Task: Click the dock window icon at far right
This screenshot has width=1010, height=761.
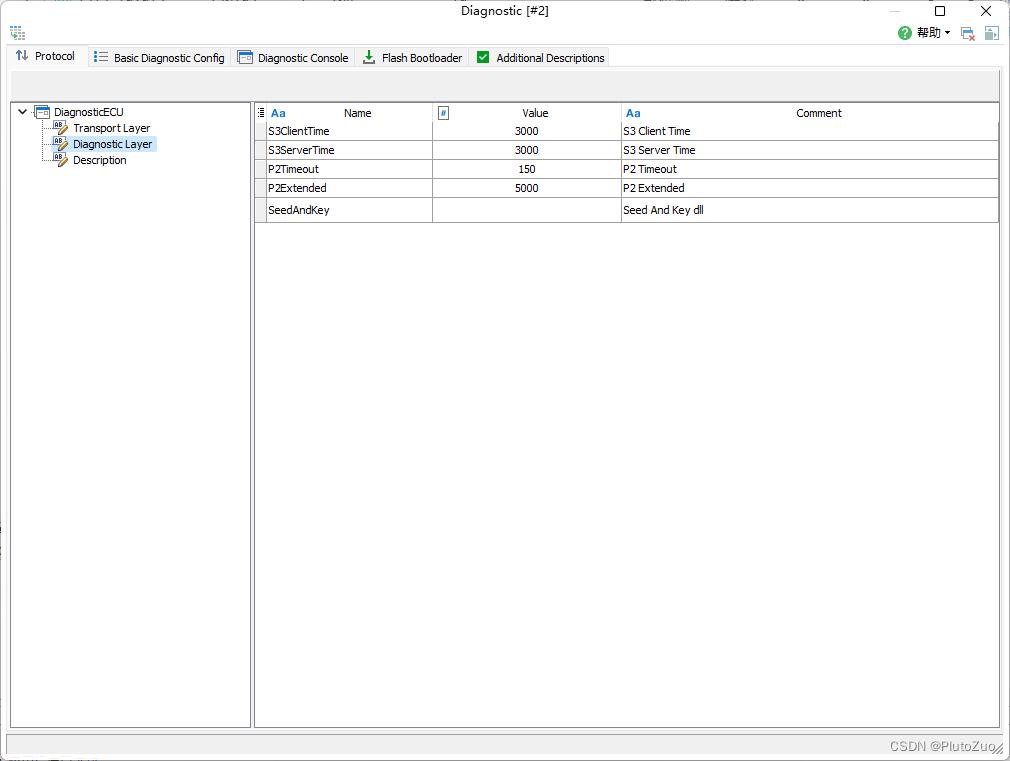Action: [x=991, y=34]
